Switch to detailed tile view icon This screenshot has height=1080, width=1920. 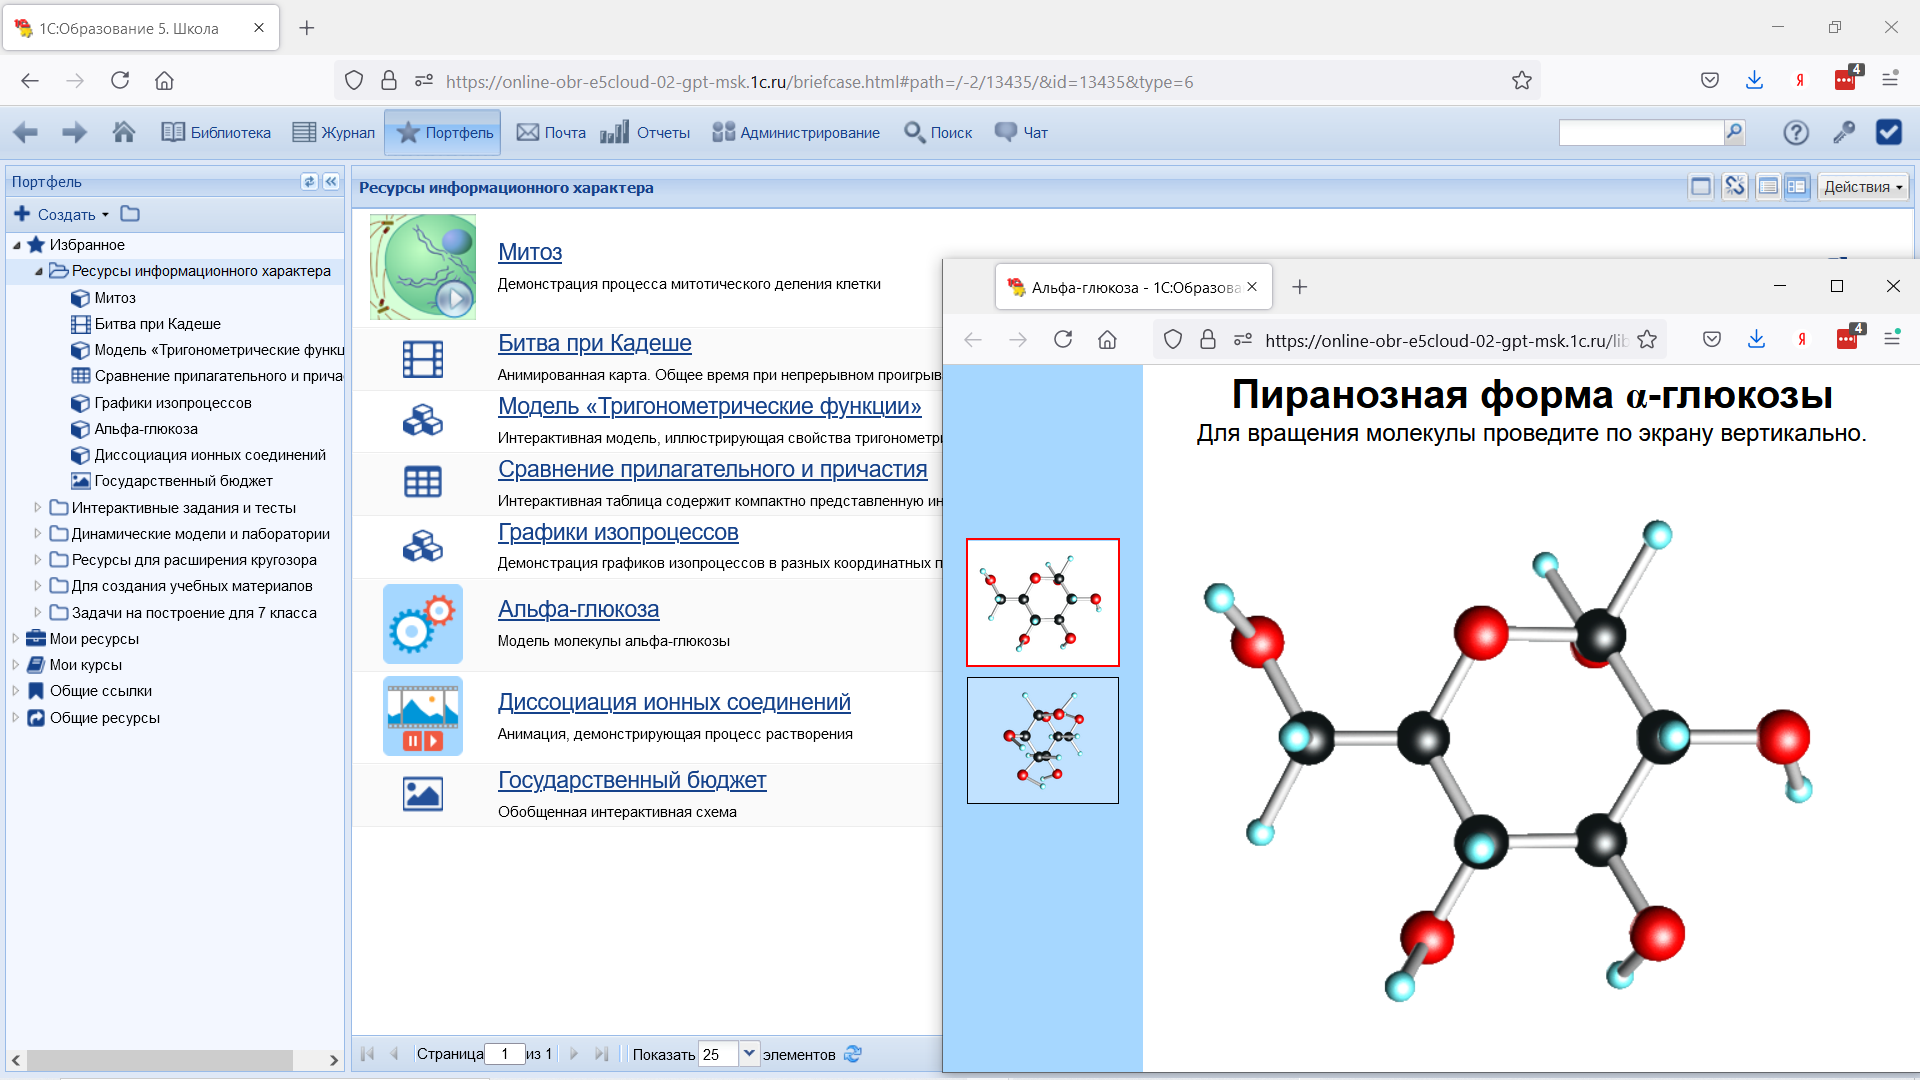point(1797,187)
